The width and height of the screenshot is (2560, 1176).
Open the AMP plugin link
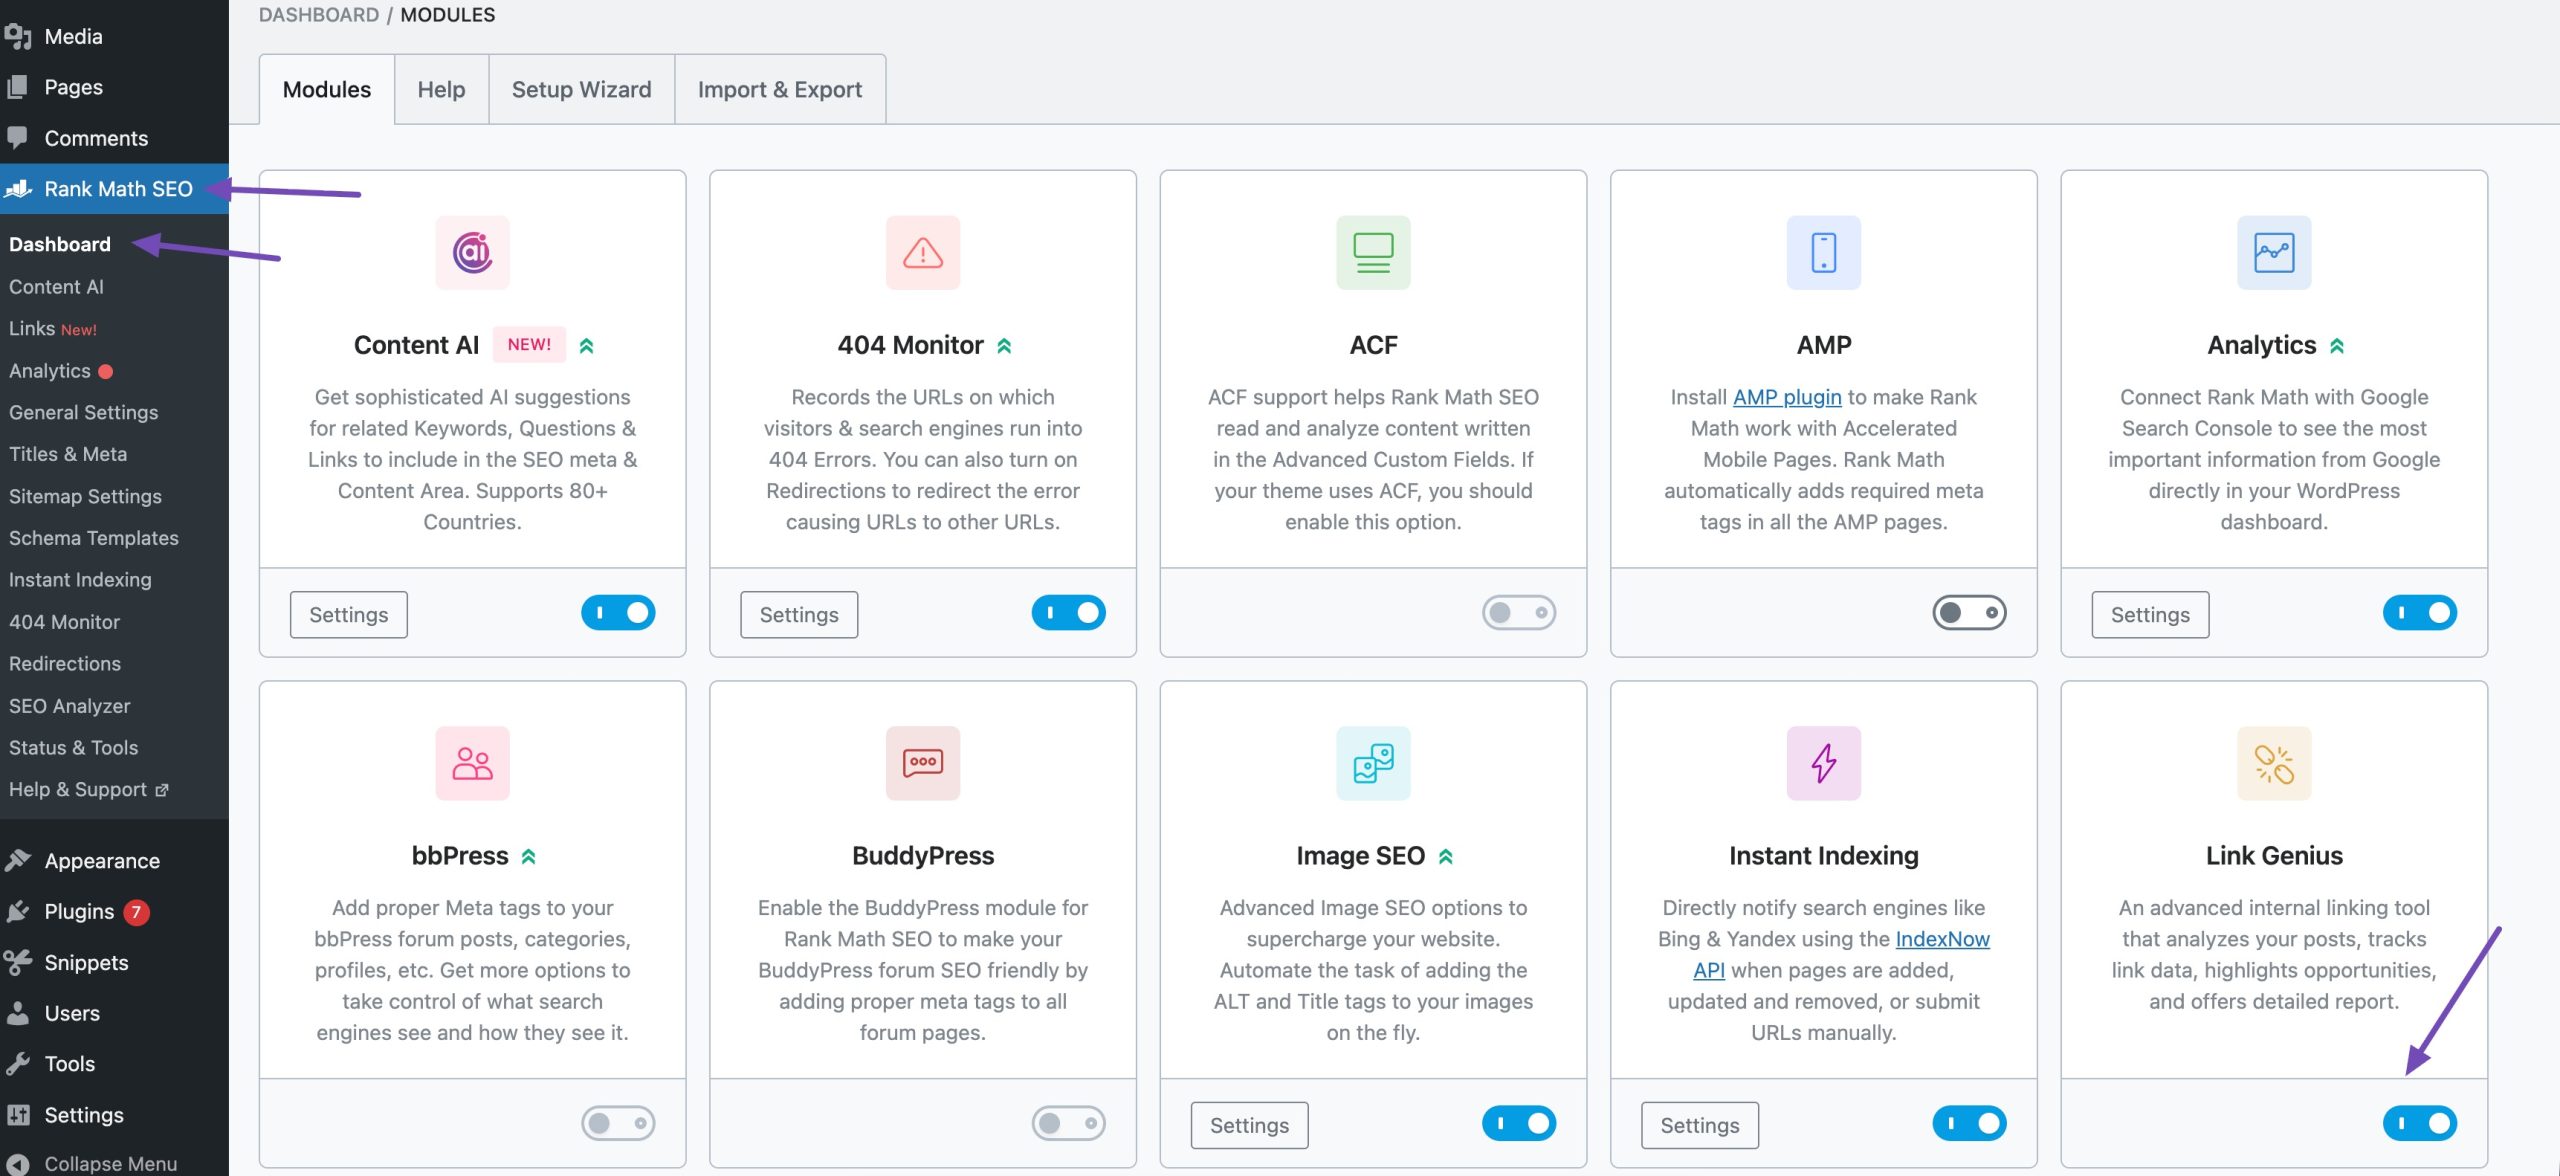pos(1786,396)
